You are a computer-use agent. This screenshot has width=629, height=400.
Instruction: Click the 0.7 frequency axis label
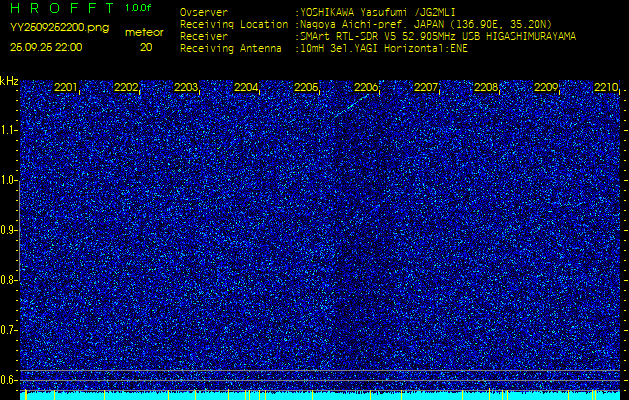coord(8,331)
